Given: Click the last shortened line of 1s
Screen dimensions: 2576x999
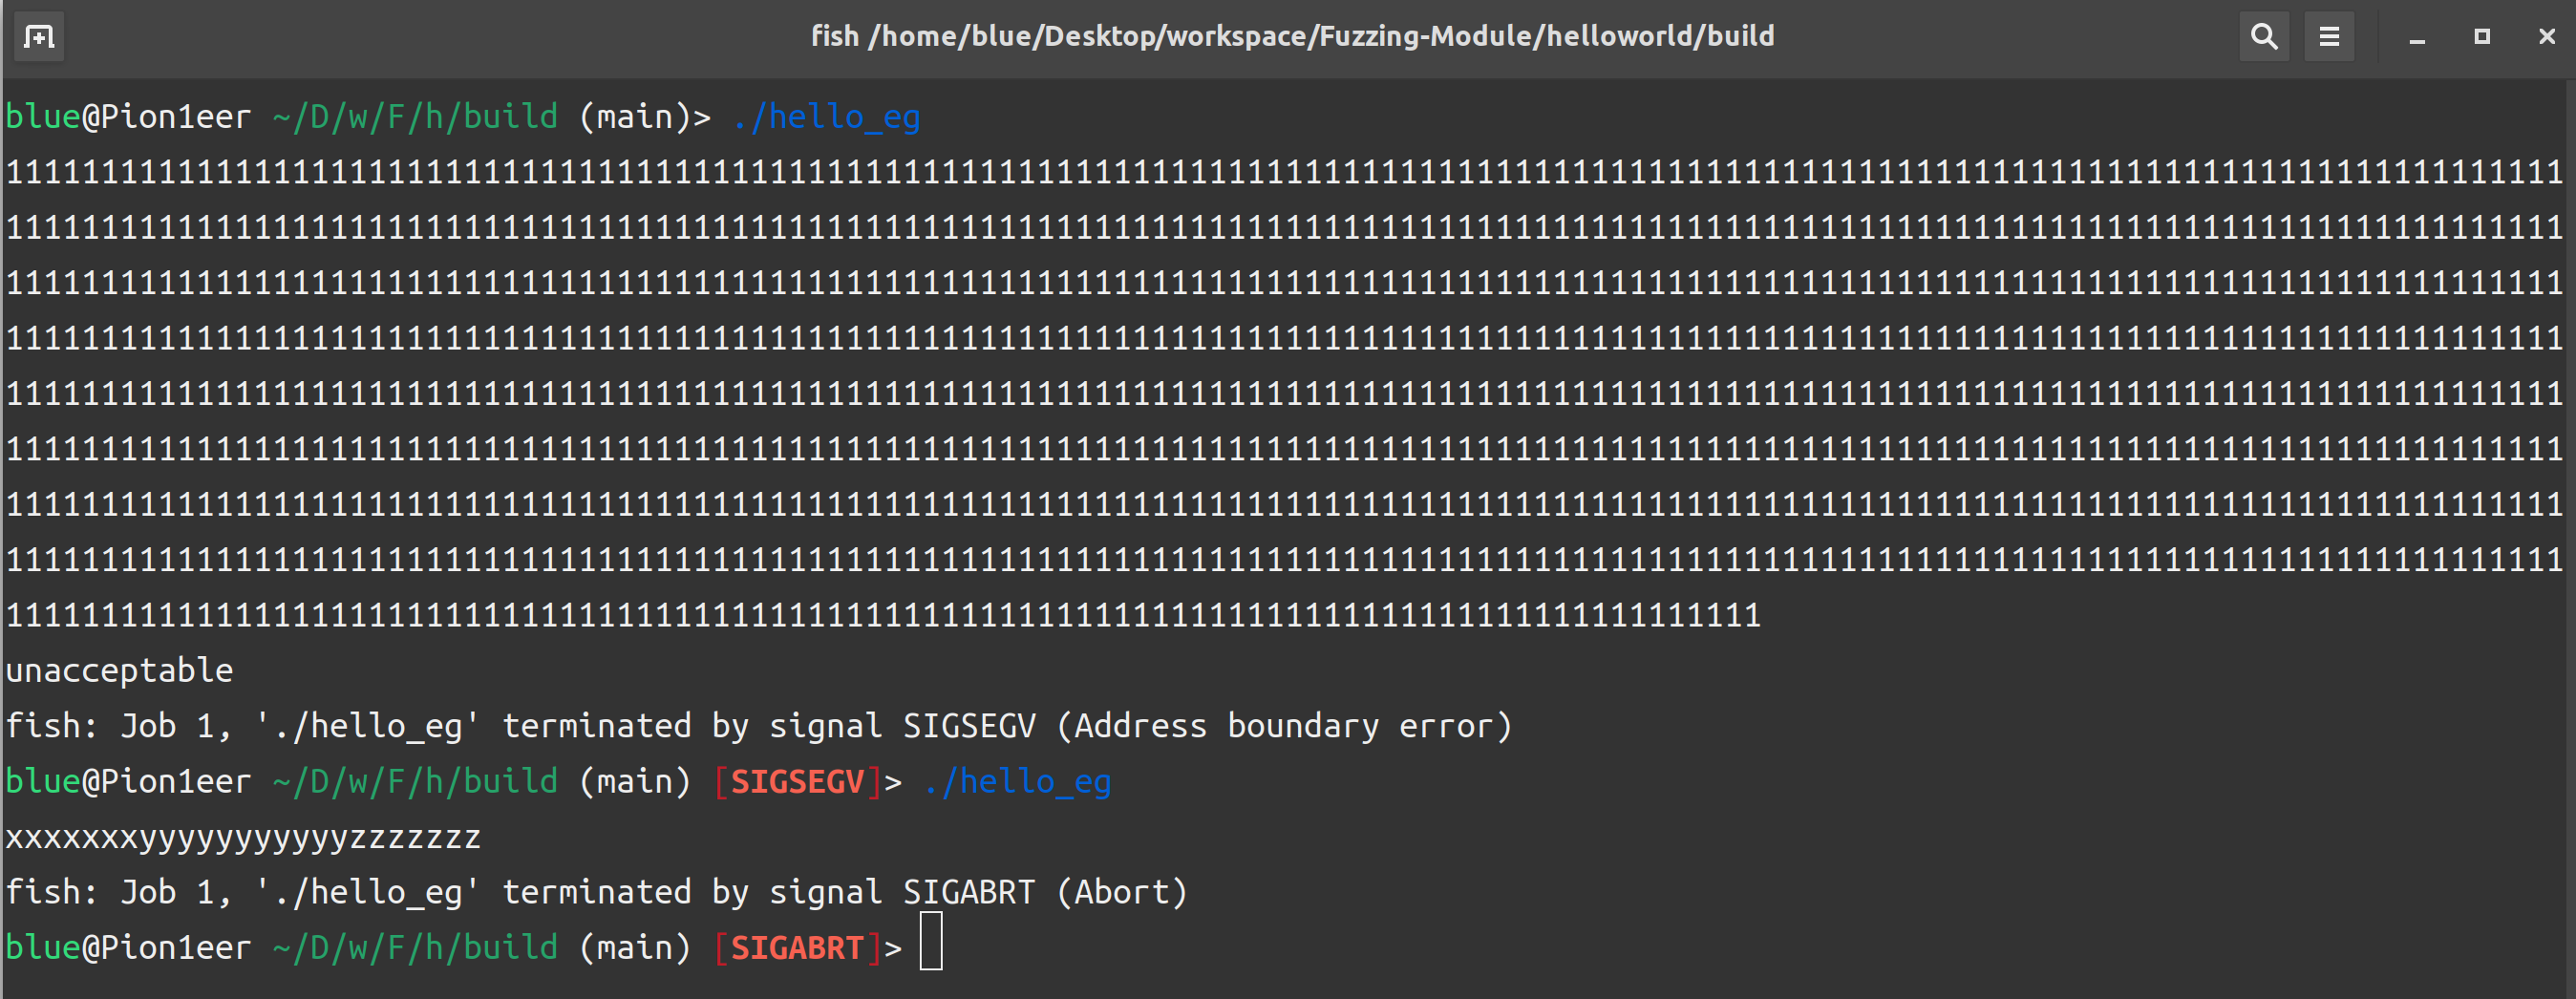Looking at the screenshot, I should tap(883, 614).
